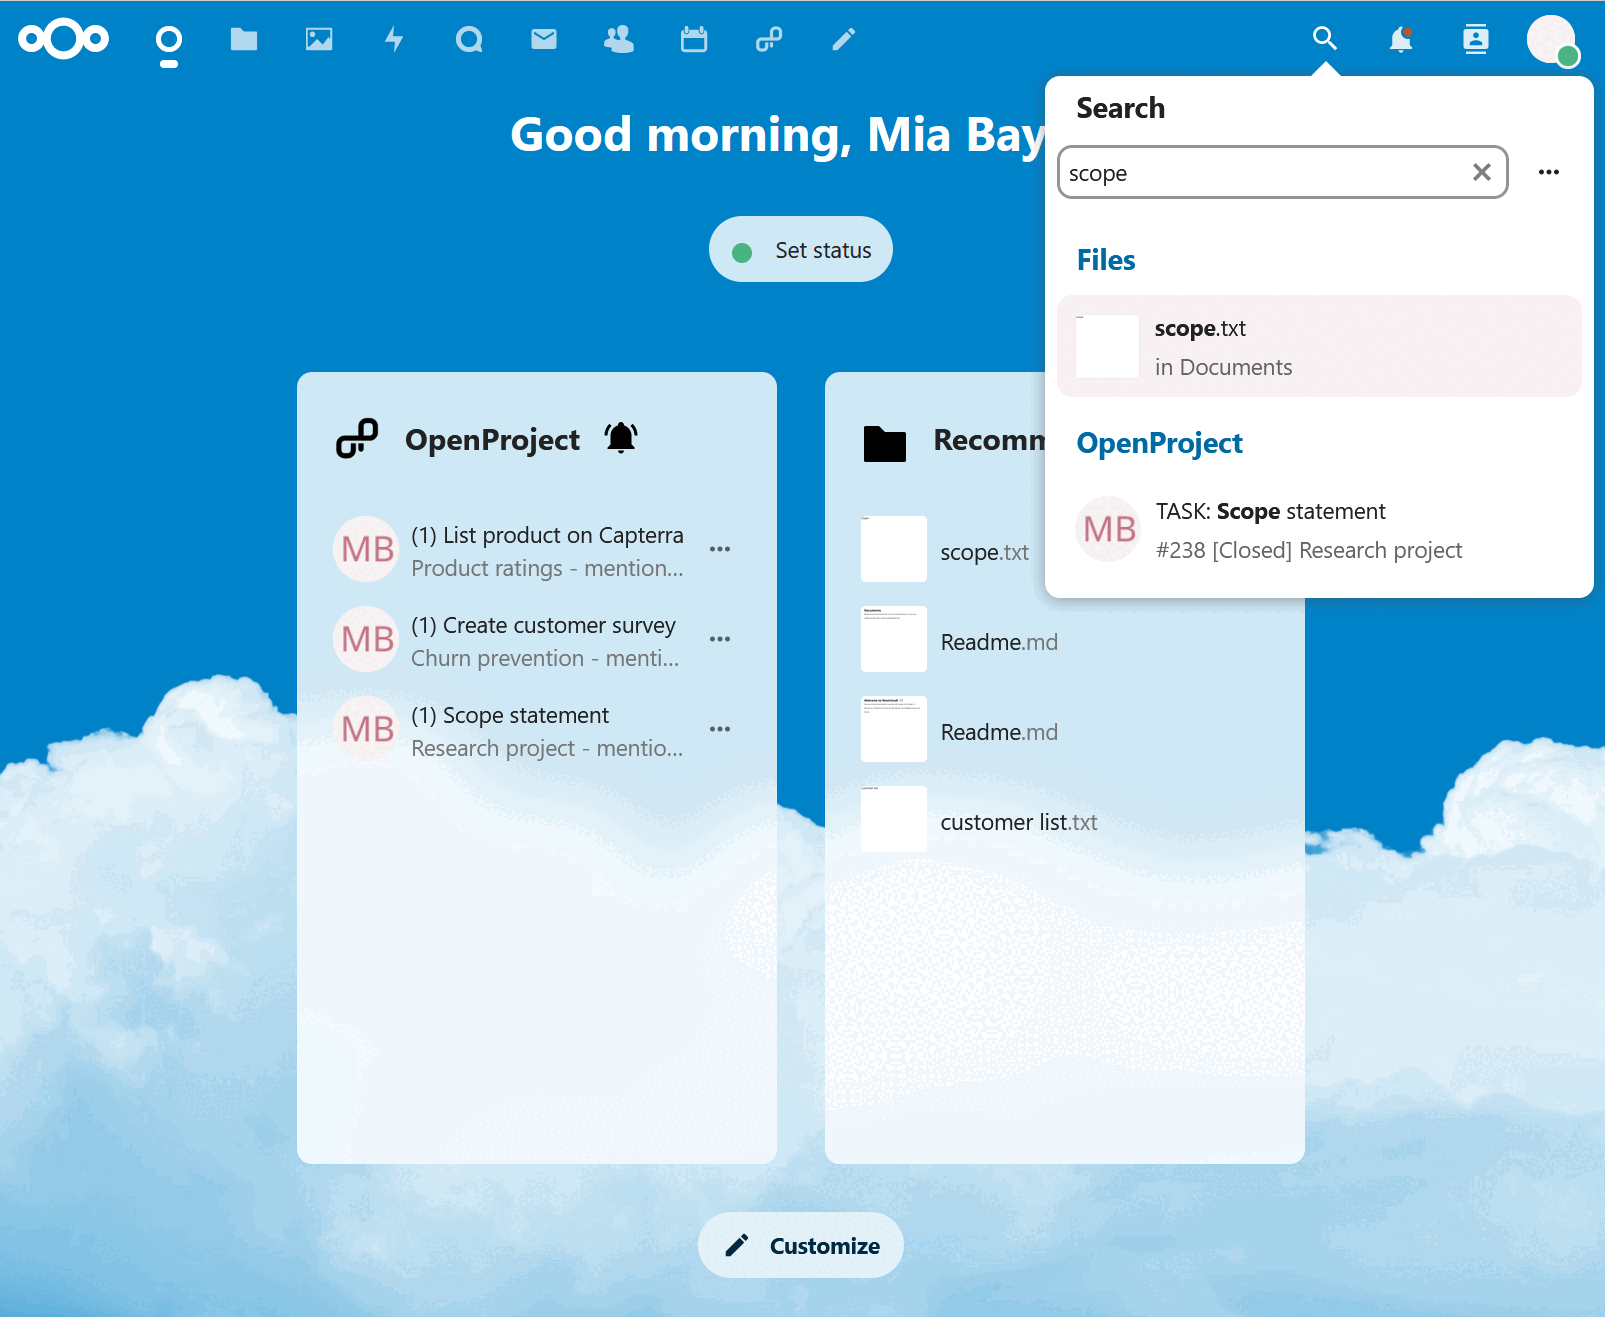
Task: Expand the 'Create customer survey' task menu
Action: coord(720,639)
